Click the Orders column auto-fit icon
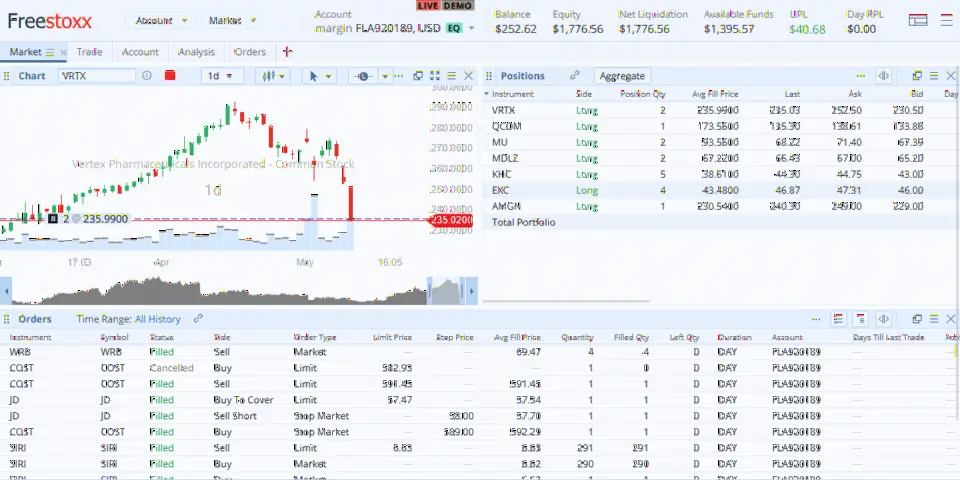The height and width of the screenshot is (480, 960). tap(883, 319)
